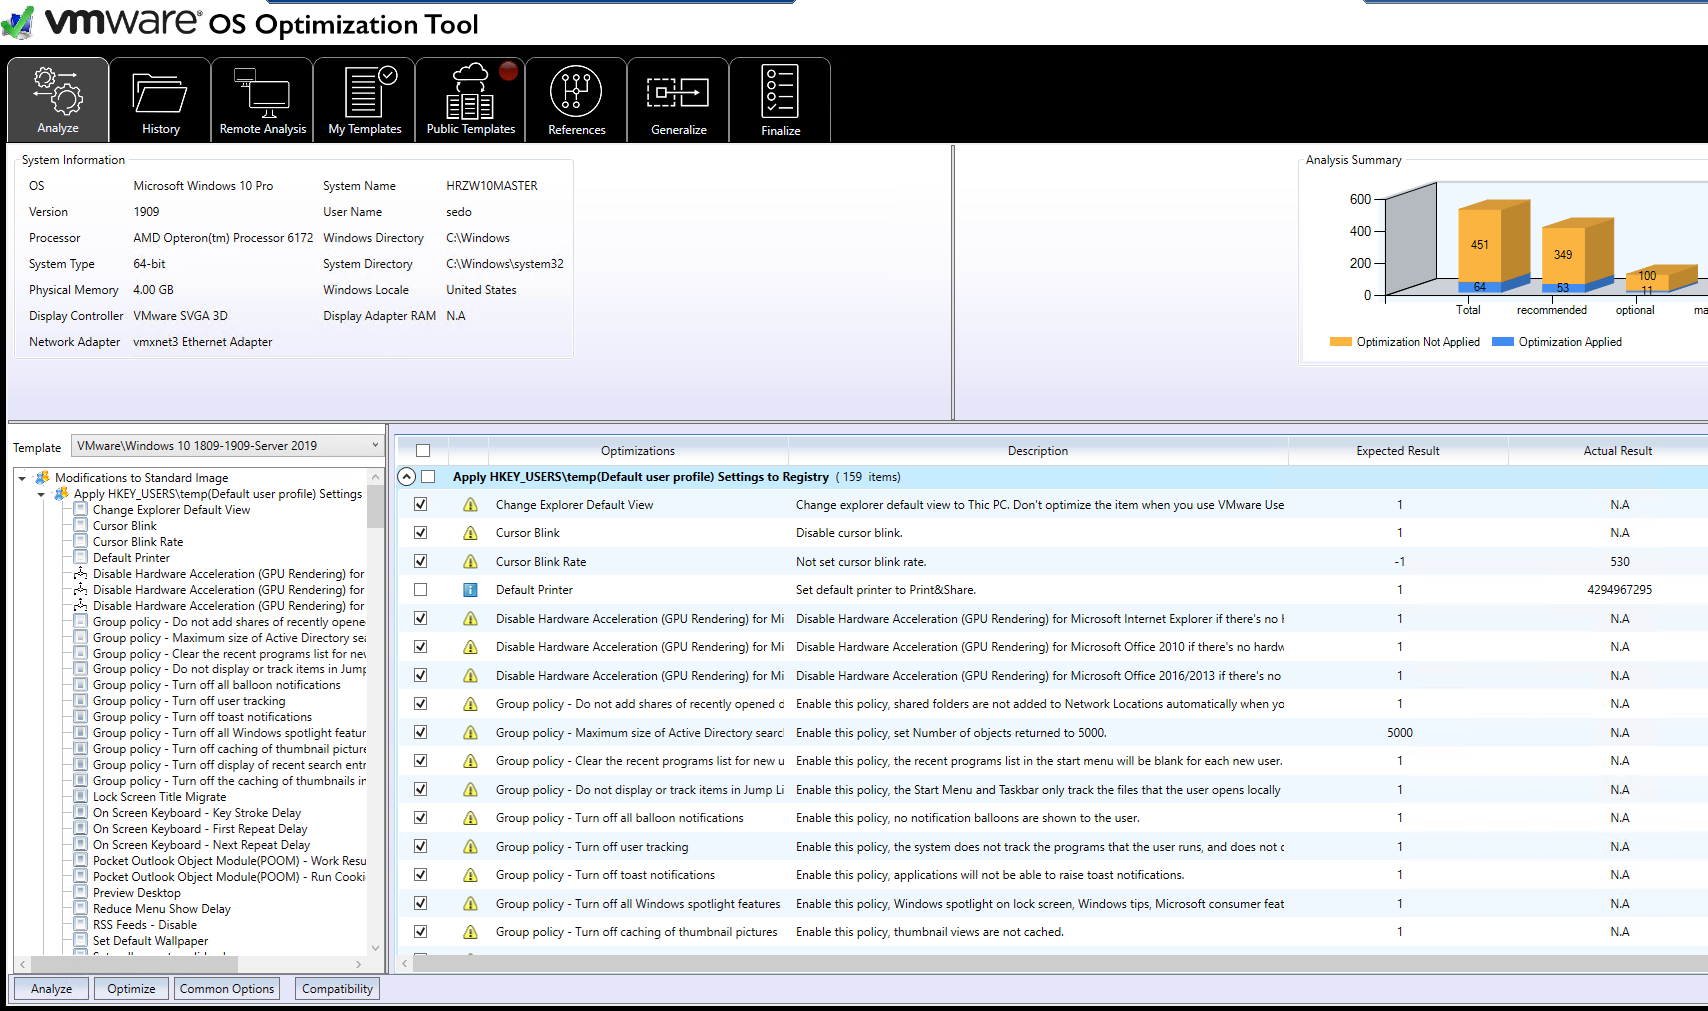The height and width of the screenshot is (1011, 1708).
Task: Uncheck the Cursor Blink optimization
Action: tap(421, 533)
